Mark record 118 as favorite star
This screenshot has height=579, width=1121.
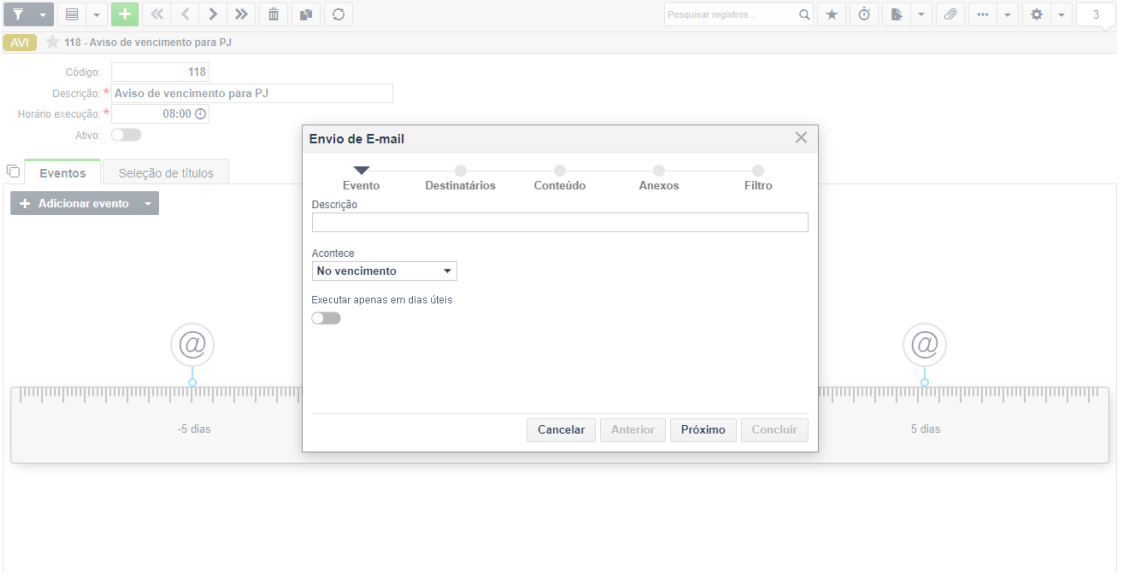coord(52,42)
